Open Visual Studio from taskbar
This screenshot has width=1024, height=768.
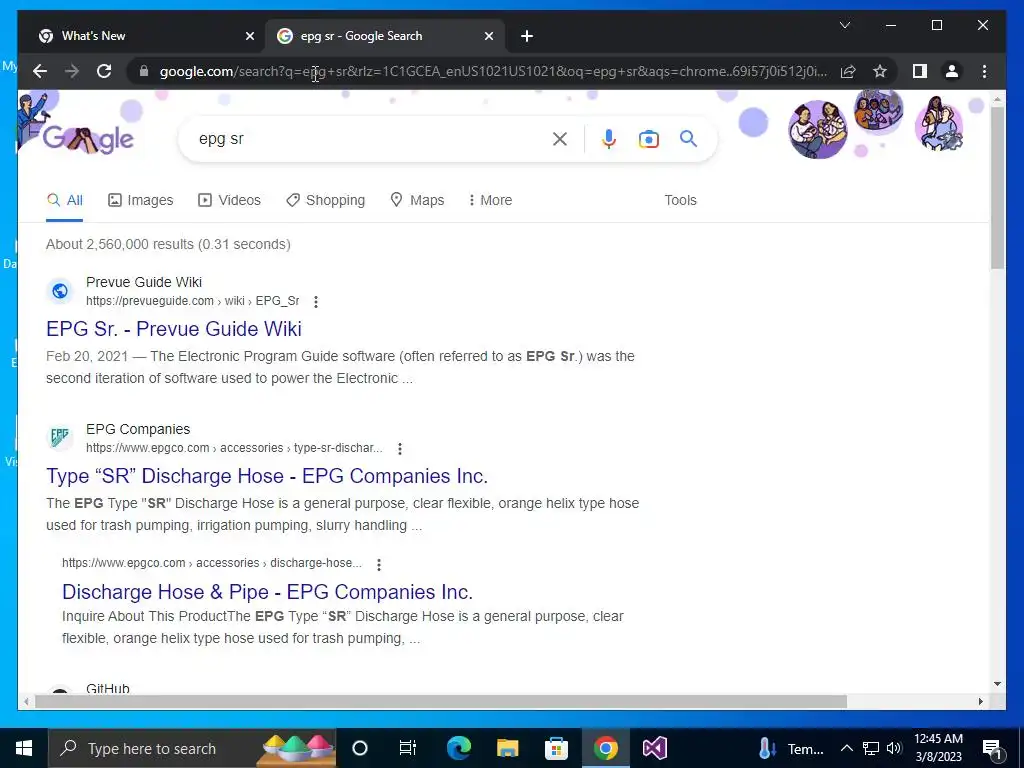click(x=654, y=748)
